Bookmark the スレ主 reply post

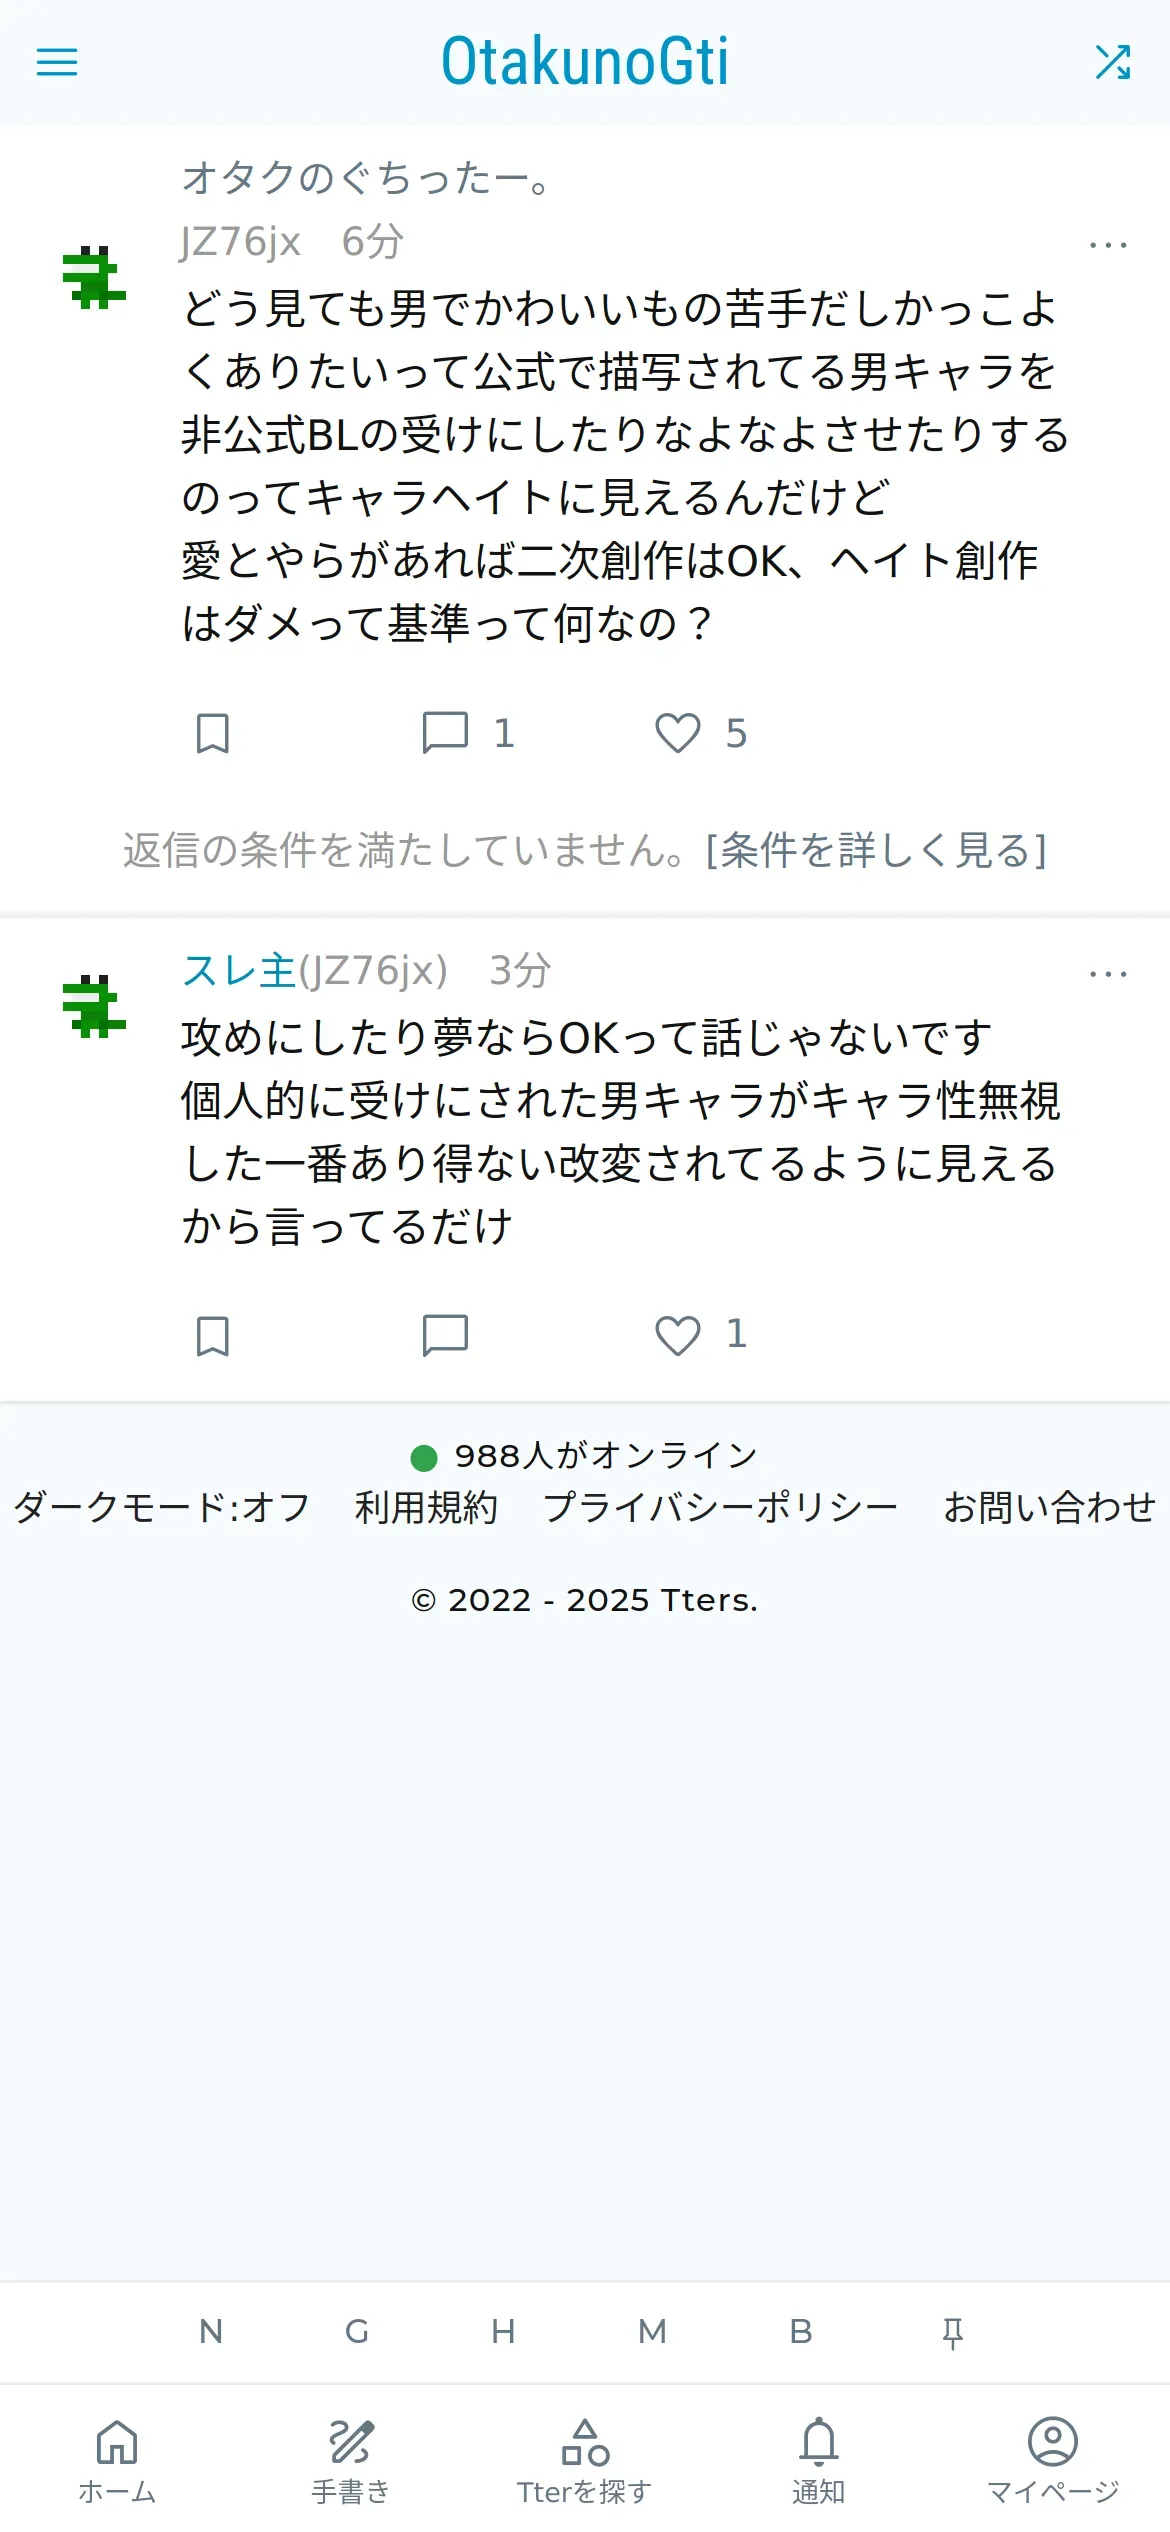pos(212,1335)
